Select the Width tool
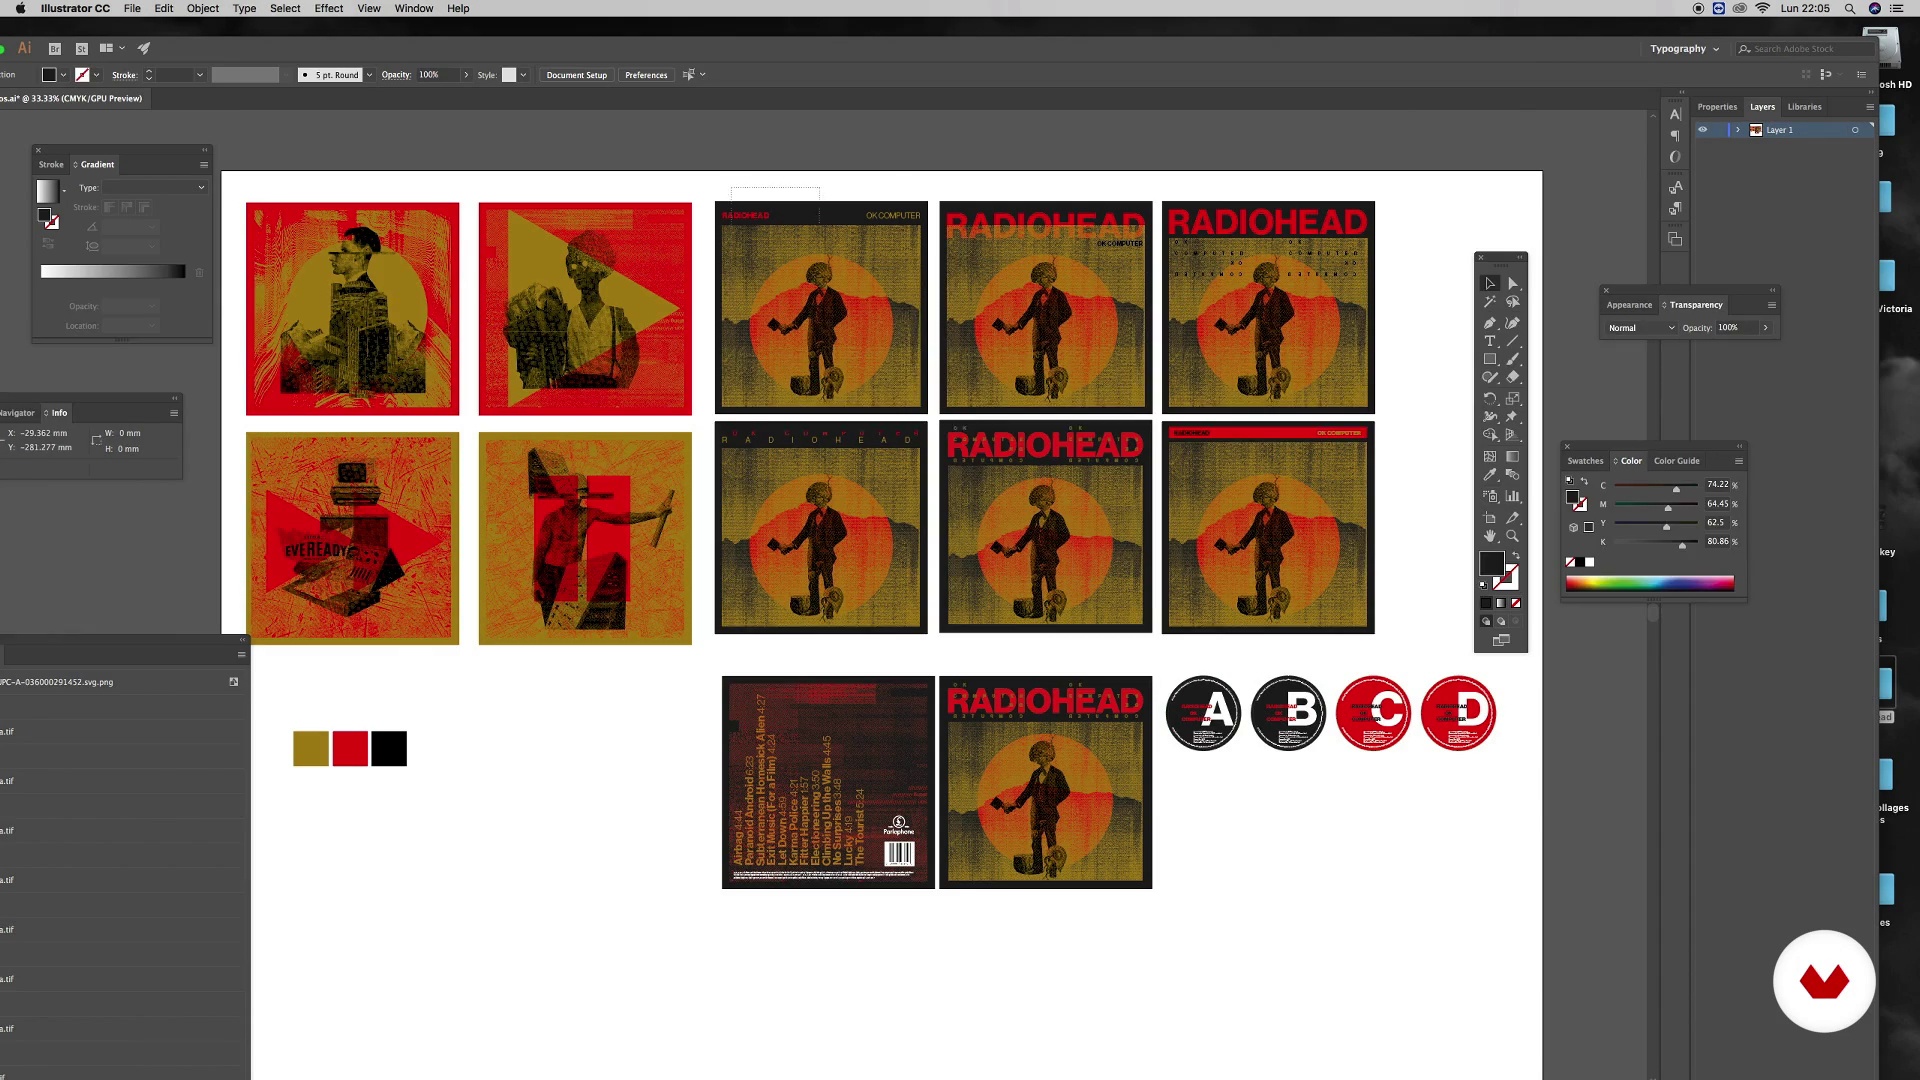 click(1489, 416)
